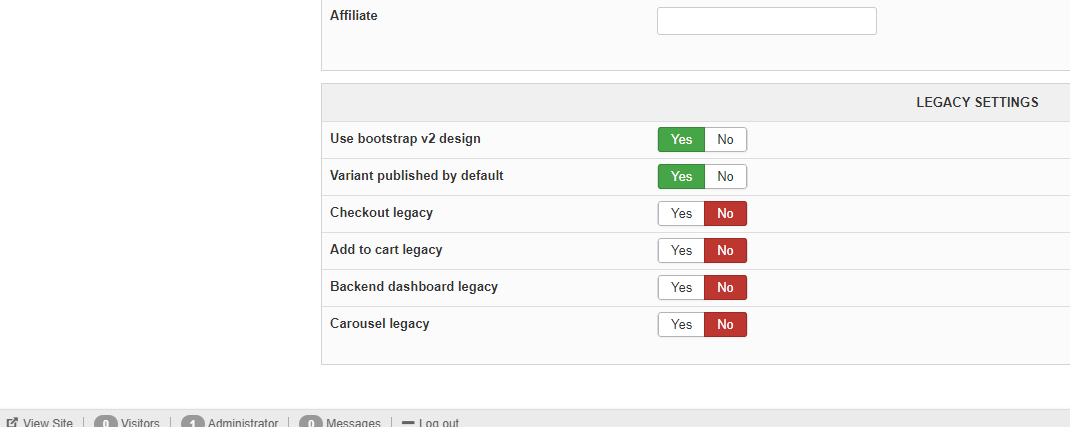The height and width of the screenshot is (427, 1070).
Task: Click the Visitors count badge
Action: click(106, 423)
